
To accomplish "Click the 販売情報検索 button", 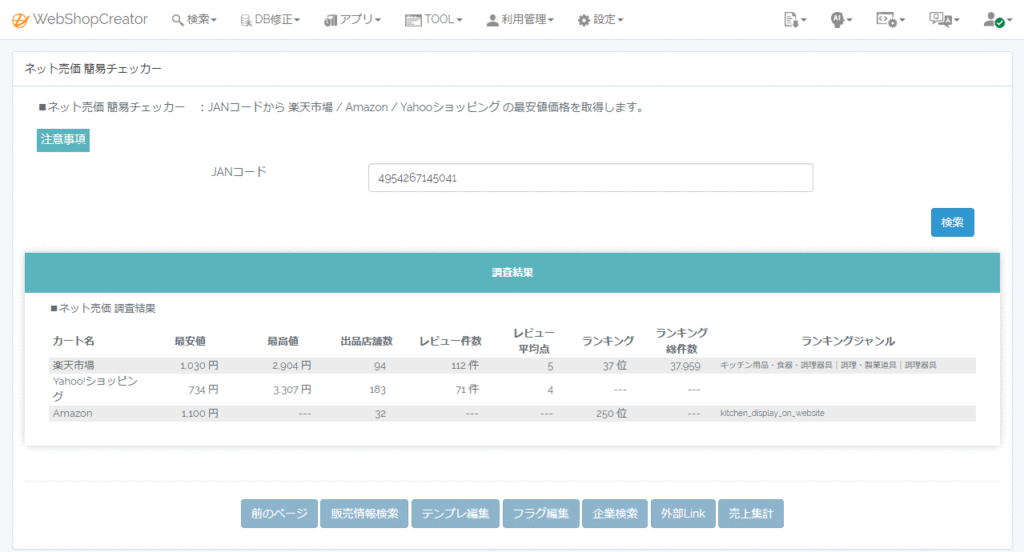I will point(364,513).
